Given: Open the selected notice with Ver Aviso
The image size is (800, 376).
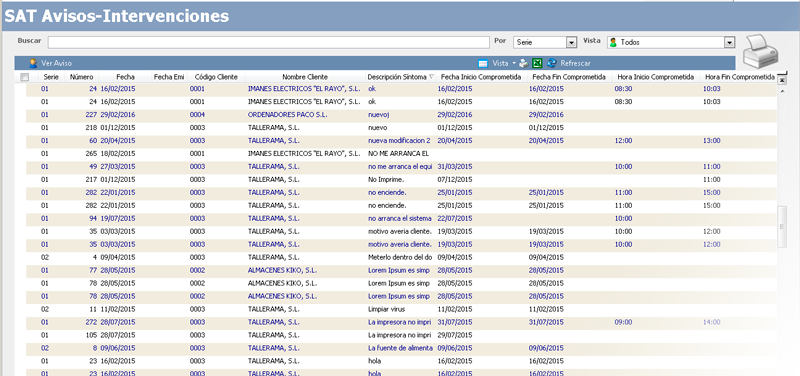Looking at the screenshot, I should coord(51,63).
